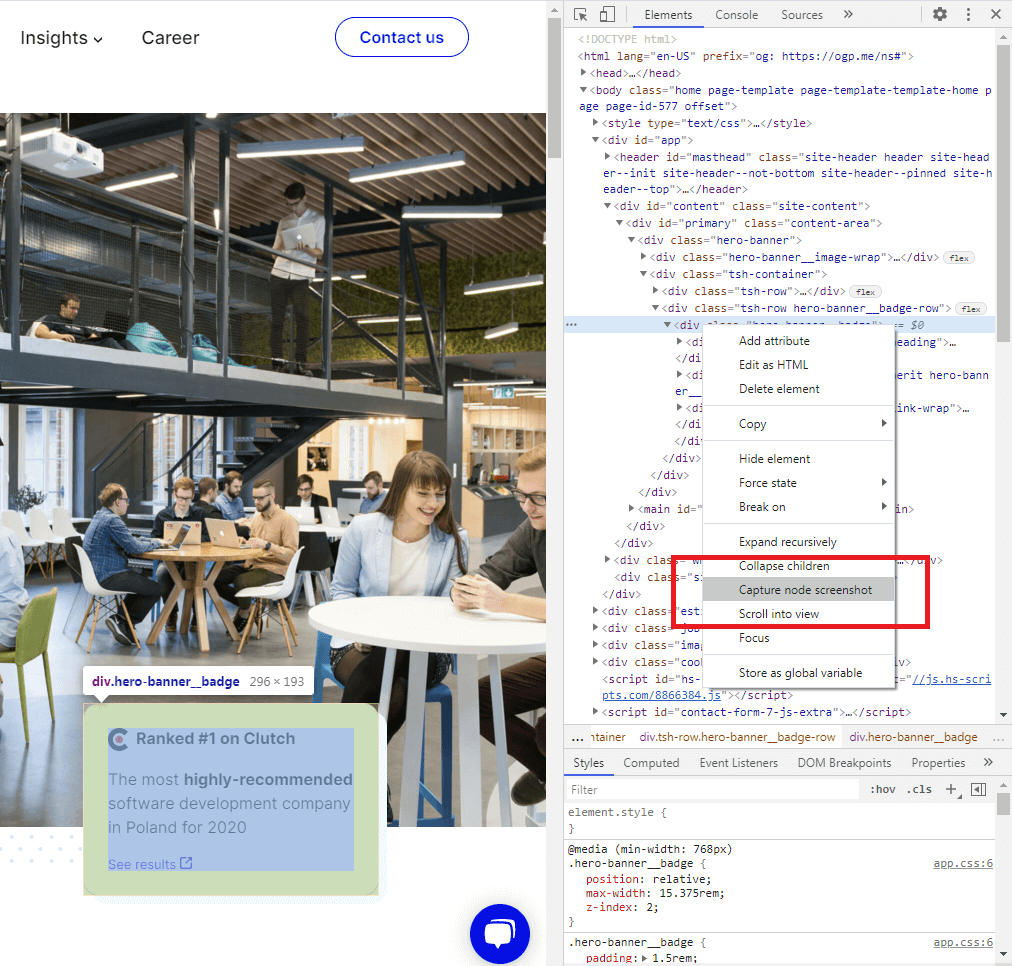Click the webpage vertical scrollbar thumb
The width and height of the screenshot is (1013, 966).
pyautogui.click(x=554, y=87)
